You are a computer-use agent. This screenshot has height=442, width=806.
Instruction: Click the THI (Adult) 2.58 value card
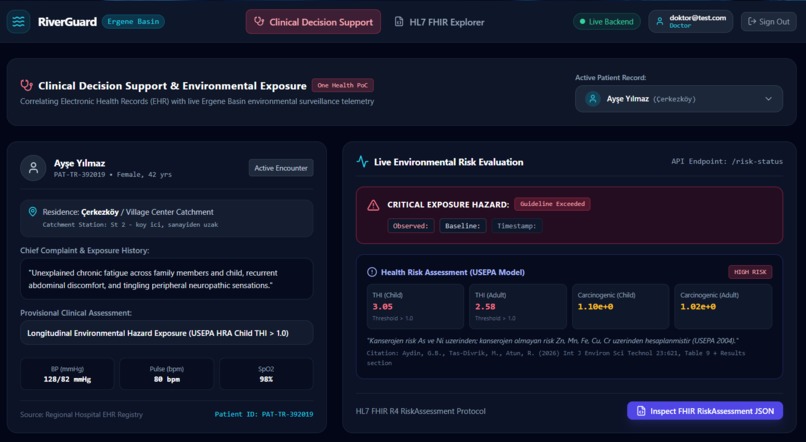tap(518, 306)
